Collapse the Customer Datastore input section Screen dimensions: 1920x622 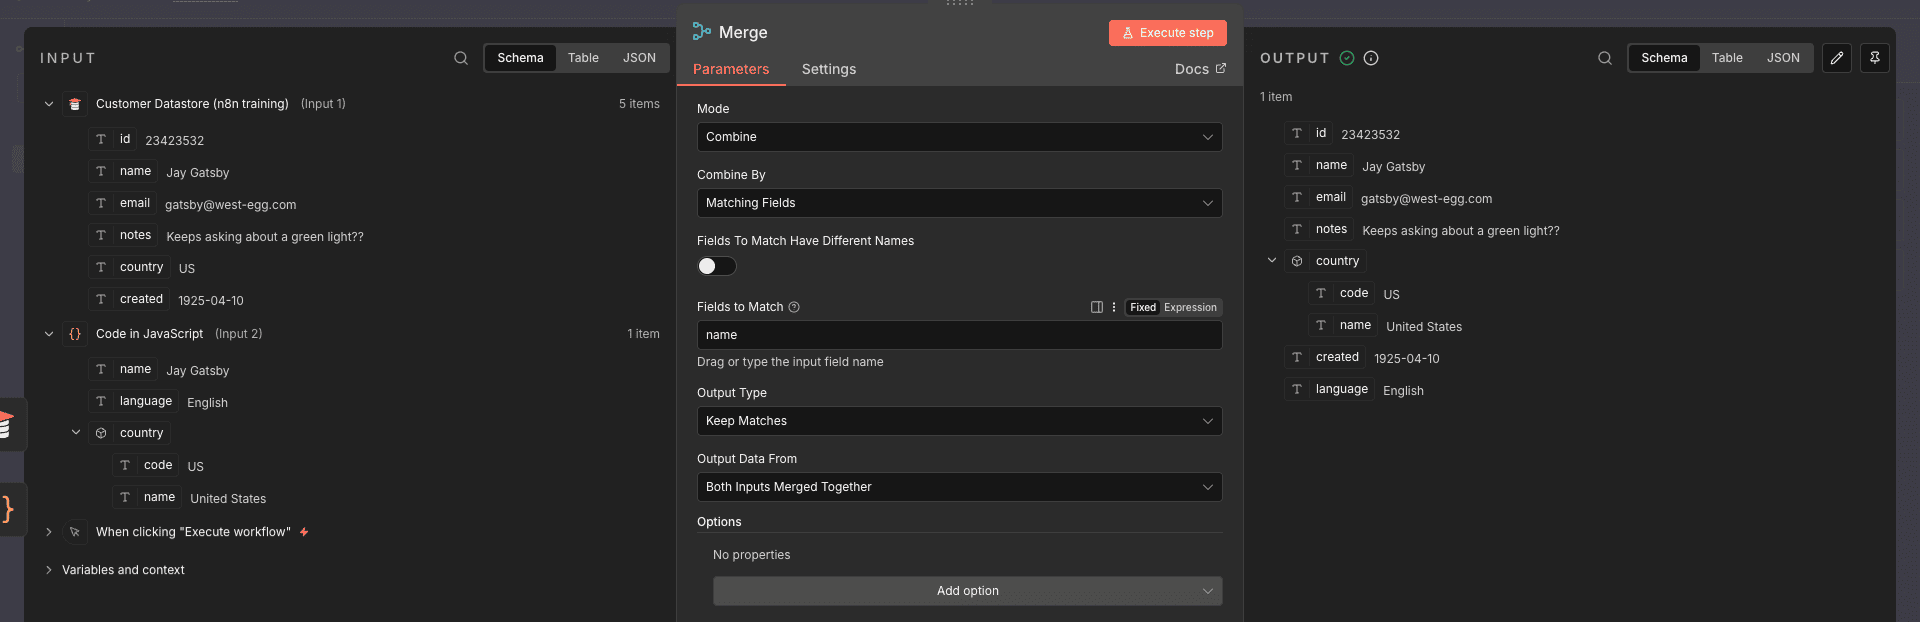(x=49, y=104)
